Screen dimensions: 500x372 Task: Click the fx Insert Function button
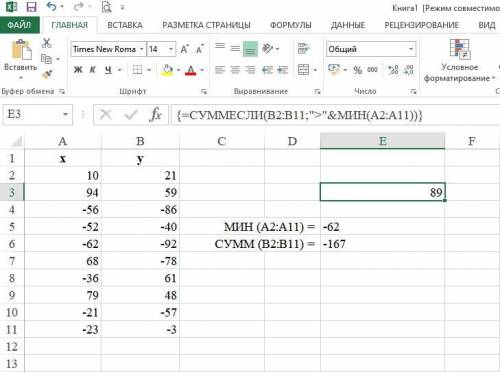156,115
